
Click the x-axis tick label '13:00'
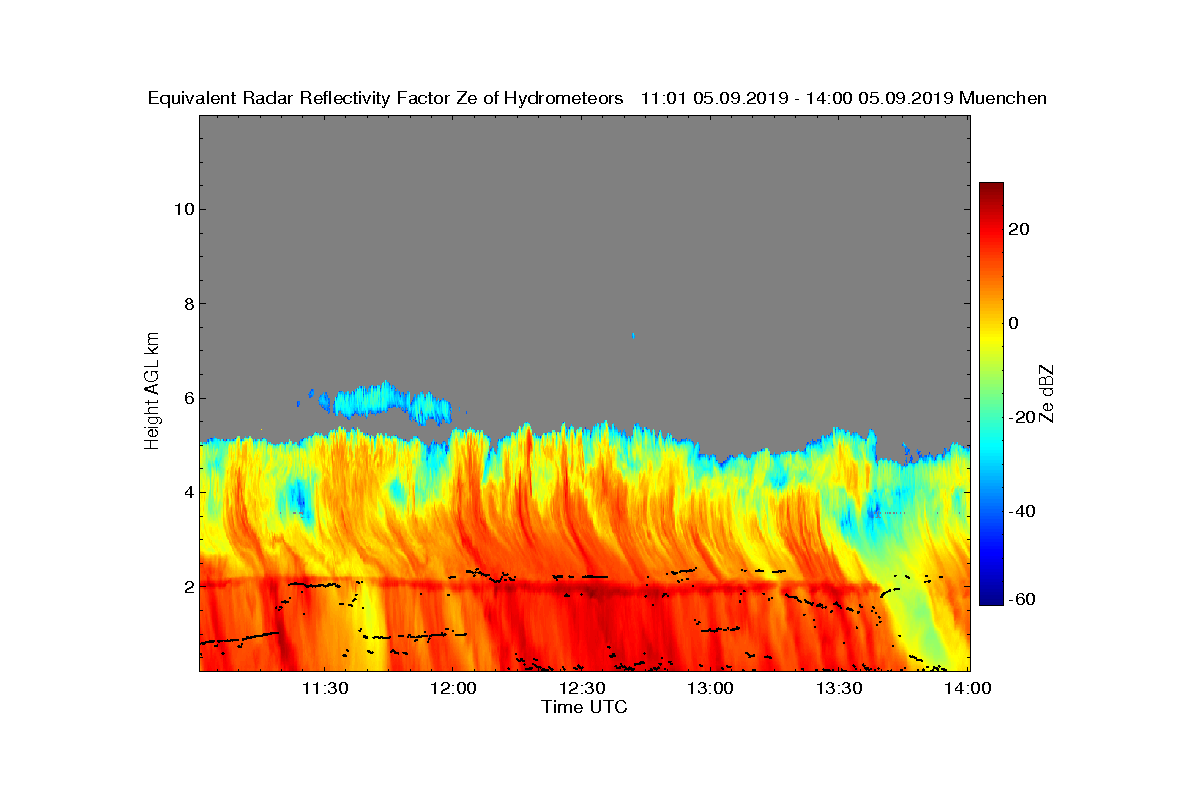tap(711, 688)
